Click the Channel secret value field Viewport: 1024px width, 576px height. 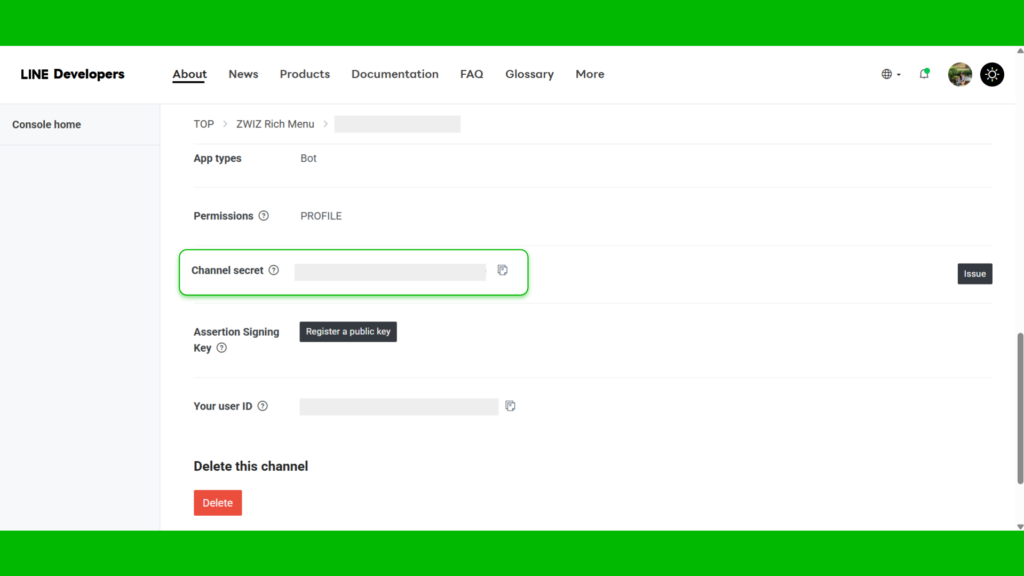[x=391, y=272]
